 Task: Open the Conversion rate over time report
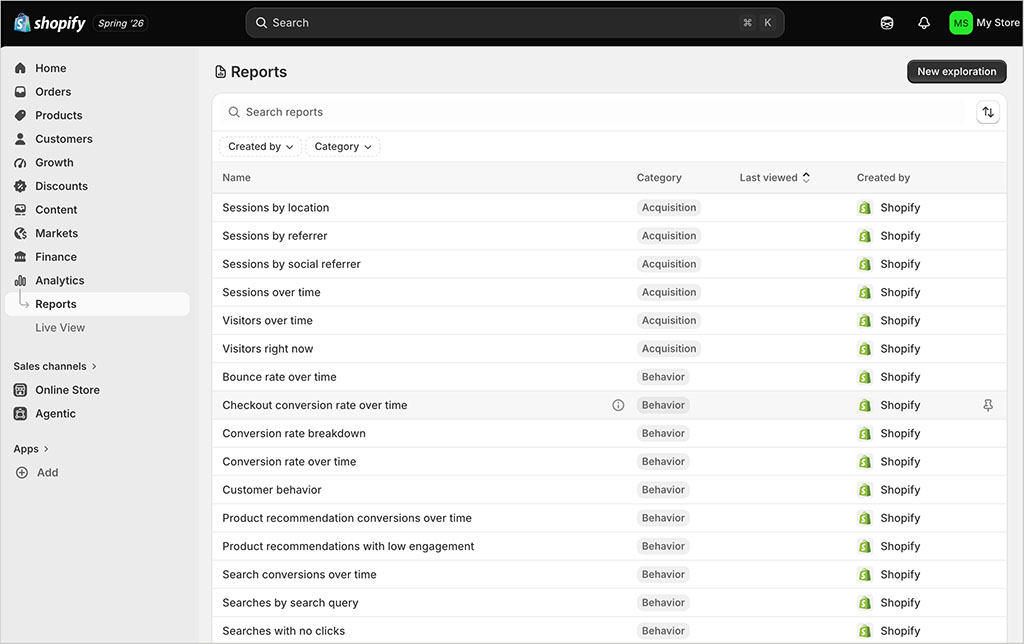point(289,462)
